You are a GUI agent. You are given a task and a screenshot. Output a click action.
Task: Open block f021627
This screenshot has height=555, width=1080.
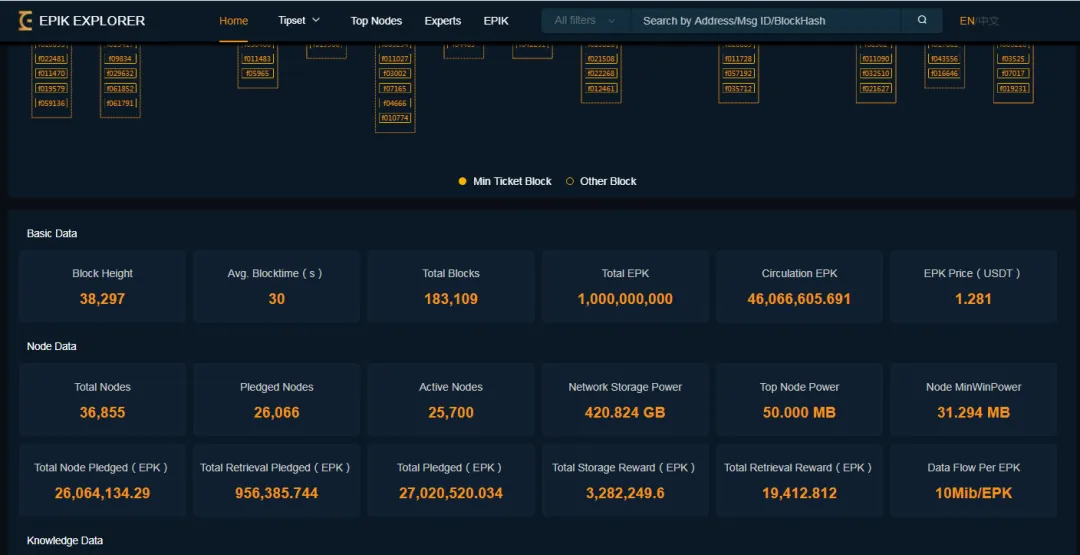(876, 88)
